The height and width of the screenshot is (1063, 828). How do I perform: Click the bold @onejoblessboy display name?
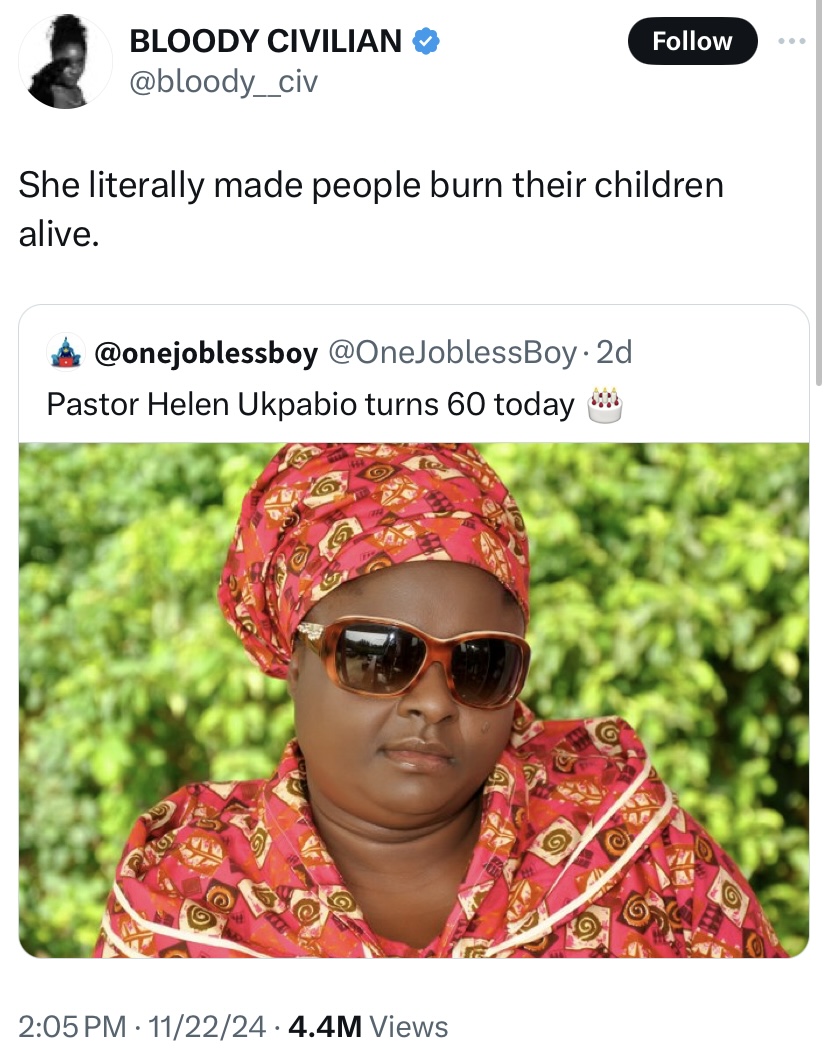206,352
